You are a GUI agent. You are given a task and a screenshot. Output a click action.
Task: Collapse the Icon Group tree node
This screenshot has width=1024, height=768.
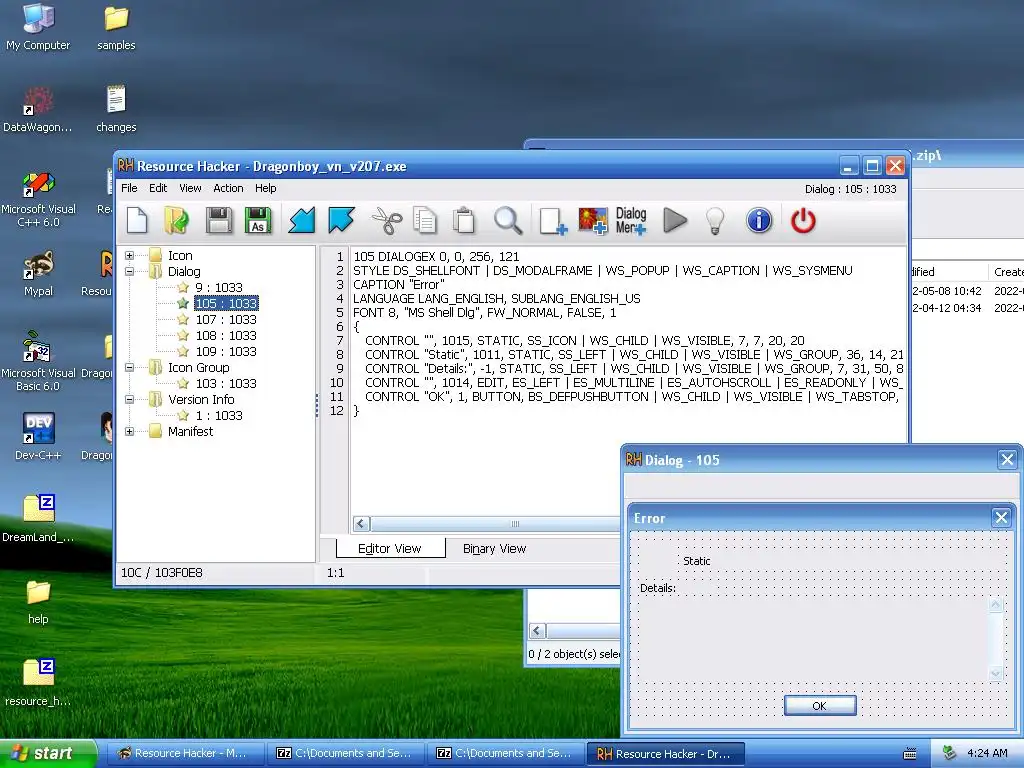[129, 368]
